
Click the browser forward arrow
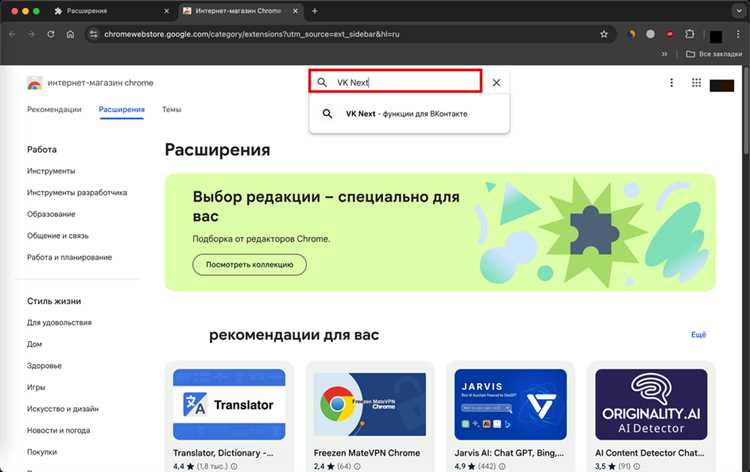31,34
